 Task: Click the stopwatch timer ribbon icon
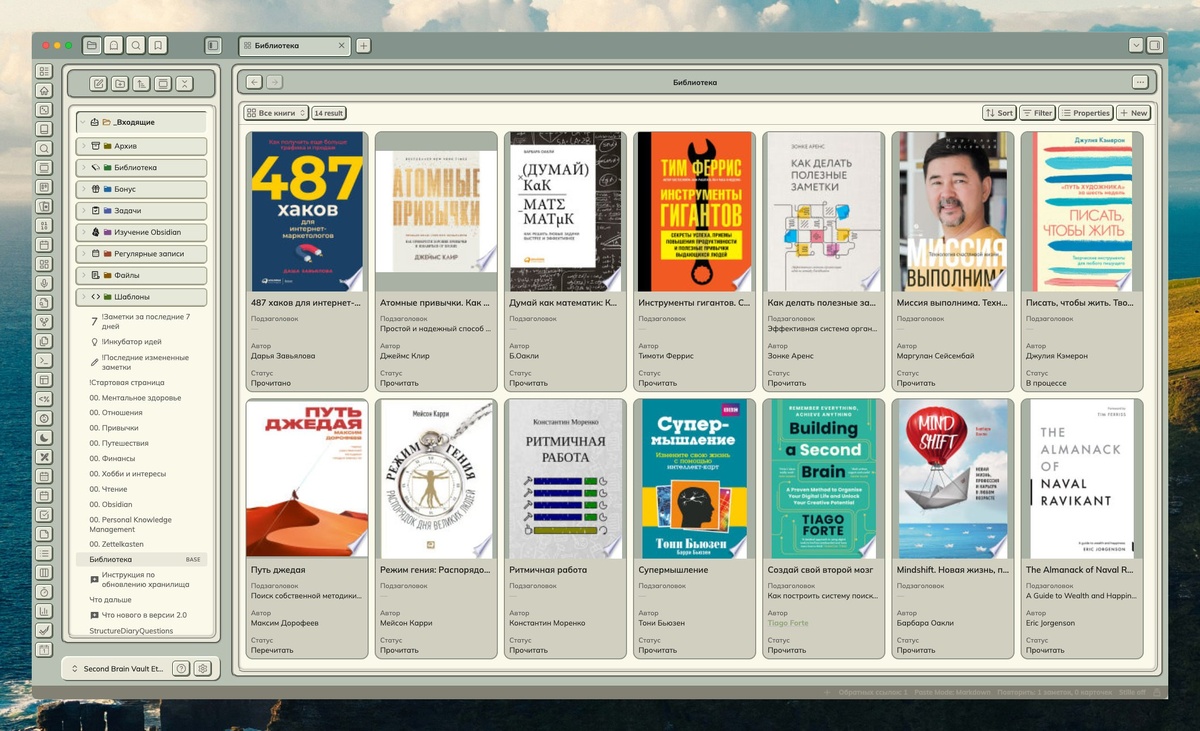(43, 592)
